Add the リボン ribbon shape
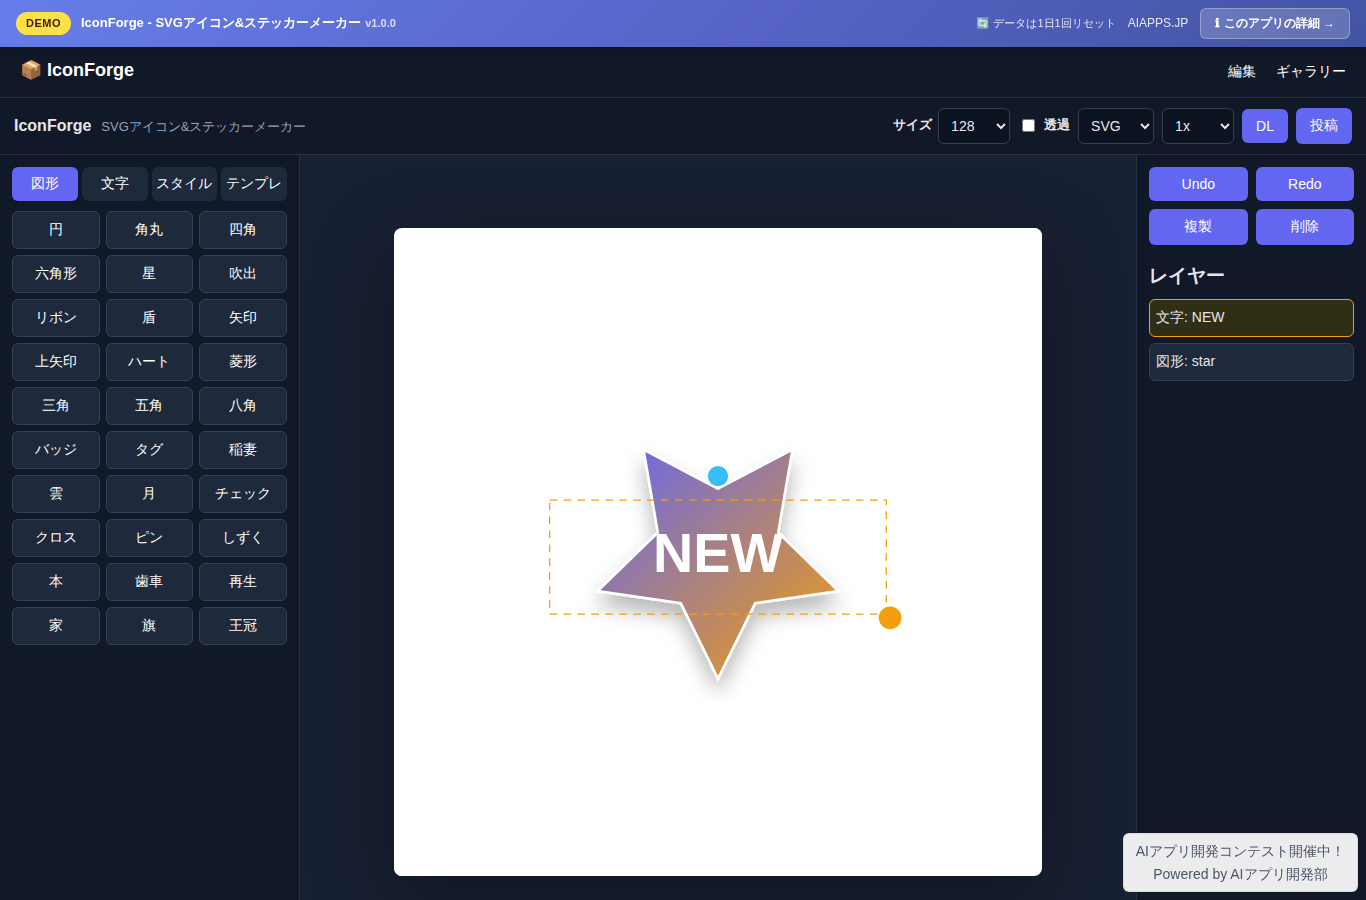The image size is (1366, 900). pyautogui.click(x=56, y=318)
